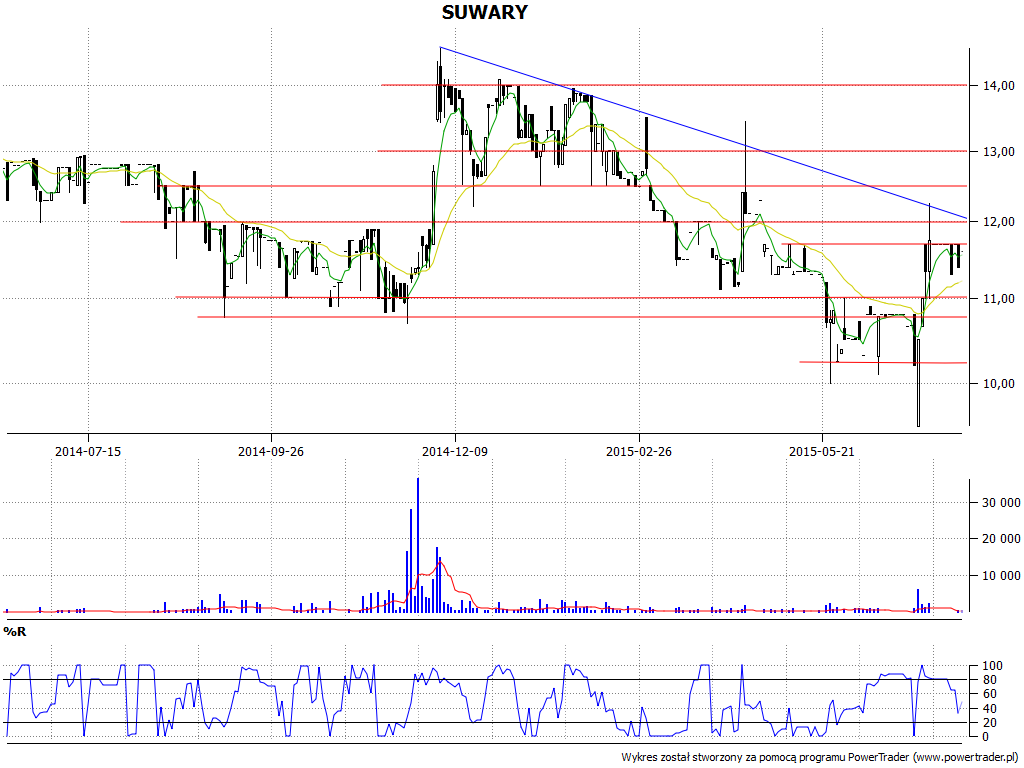Click the 60 level on %R axis
The height and width of the screenshot is (768, 1024).
click(x=990, y=694)
